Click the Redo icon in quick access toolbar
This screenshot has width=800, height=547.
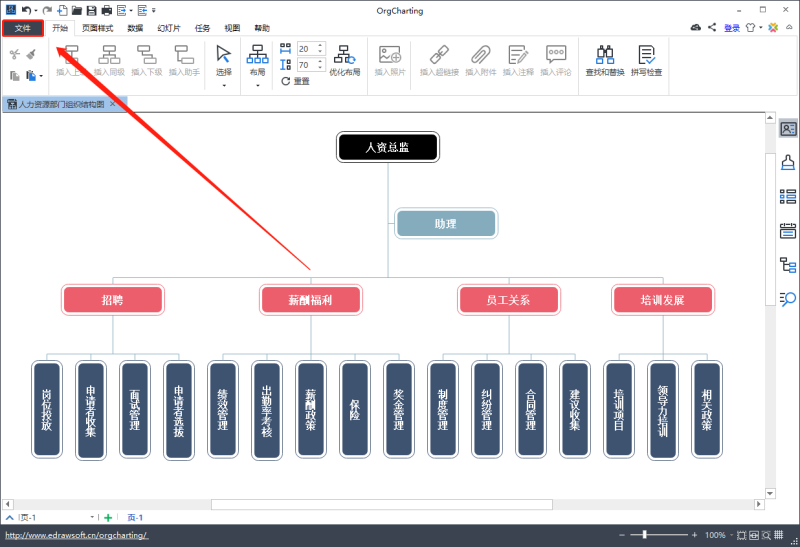pyautogui.click(x=47, y=10)
